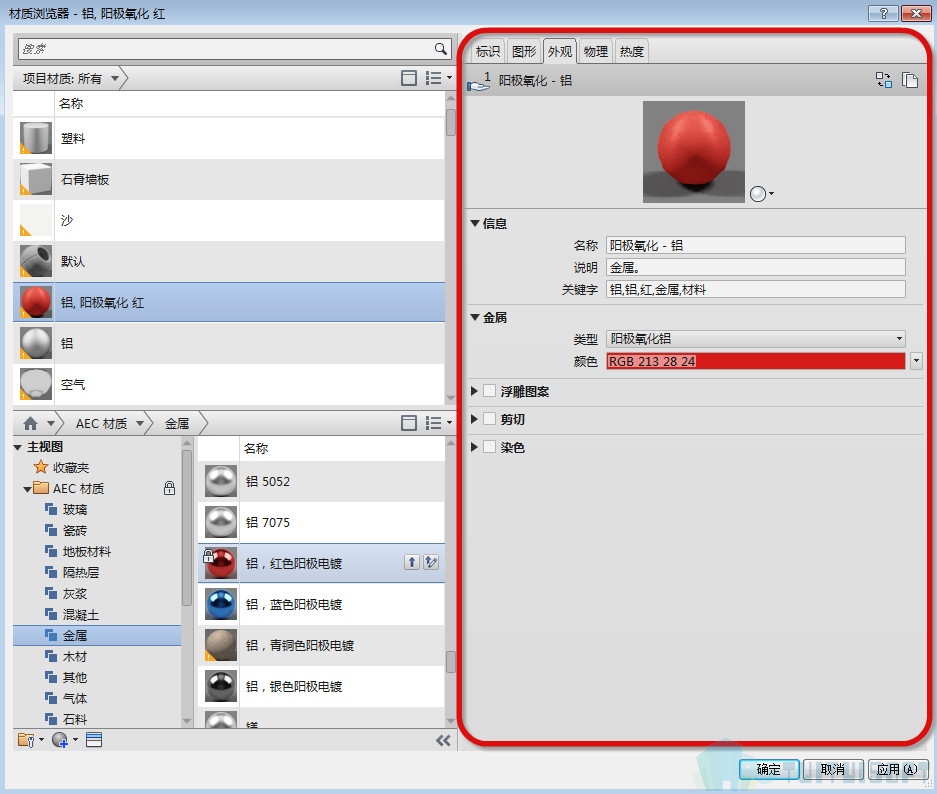This screenshot has width=937, height=794.
Task: Open the asset browser icon at bottom
Action: click(x=94, y=740)
